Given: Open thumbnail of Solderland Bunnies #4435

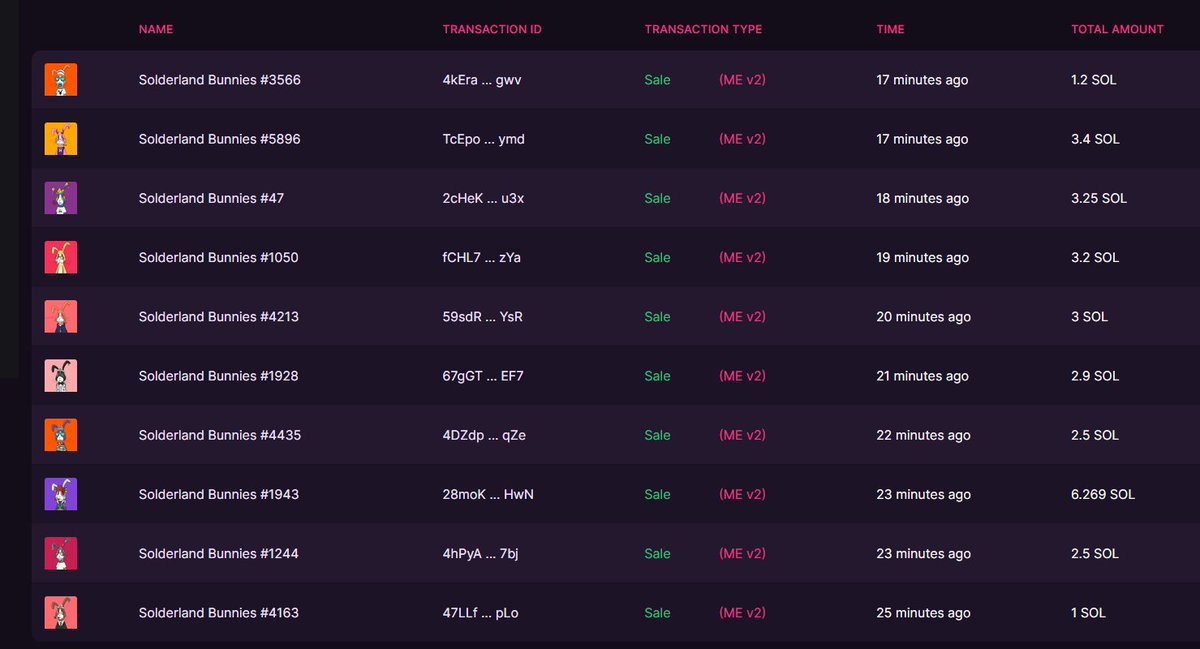Looking at the screenshot, I should pyautogui.click(x=61, y=435).
